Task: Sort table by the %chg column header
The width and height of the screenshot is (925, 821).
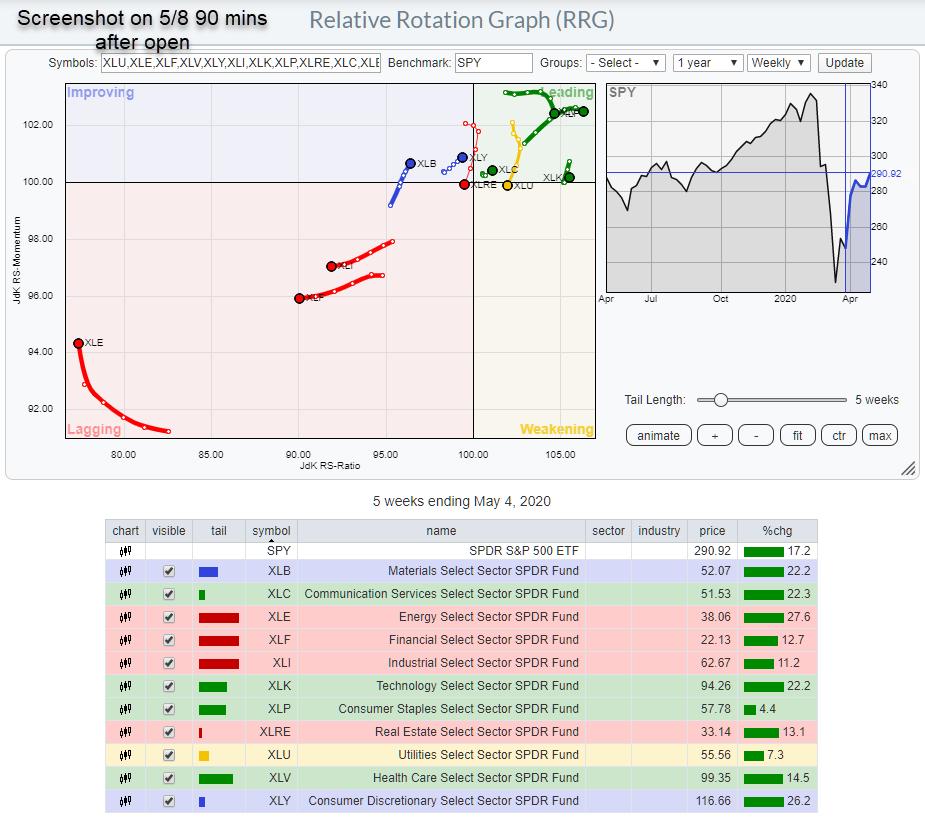Action: click(777, 531)
